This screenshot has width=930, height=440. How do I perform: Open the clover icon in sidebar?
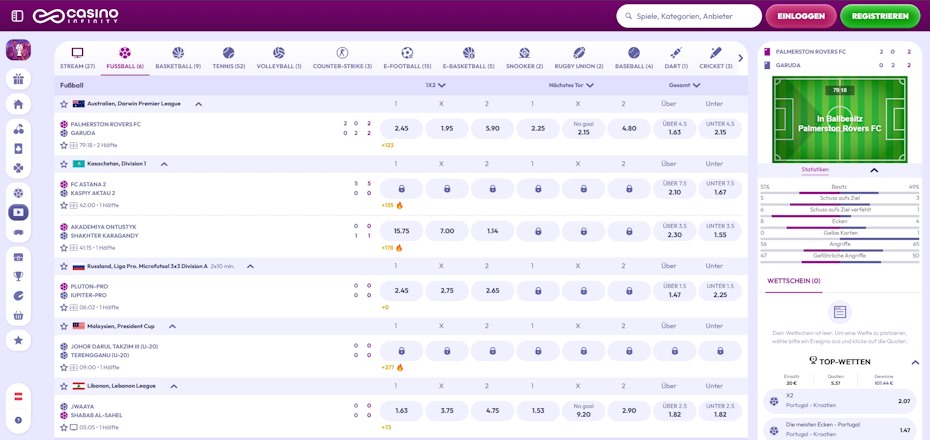pos(18,168)
